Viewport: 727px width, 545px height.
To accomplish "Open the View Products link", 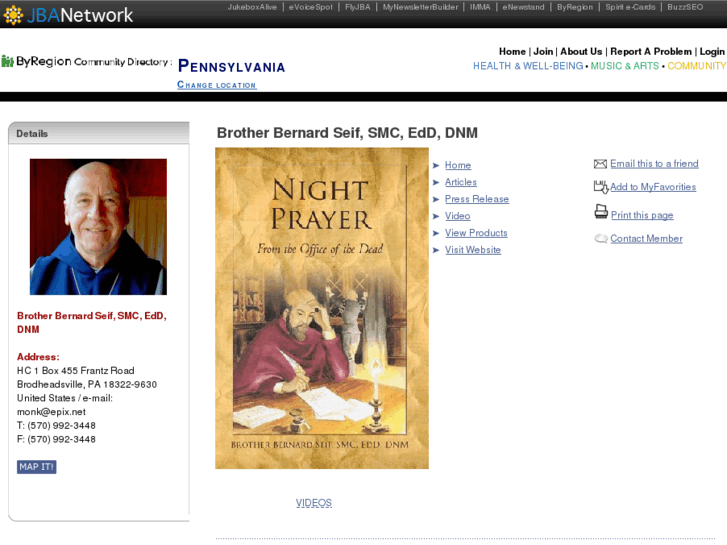I will point(476,233).
